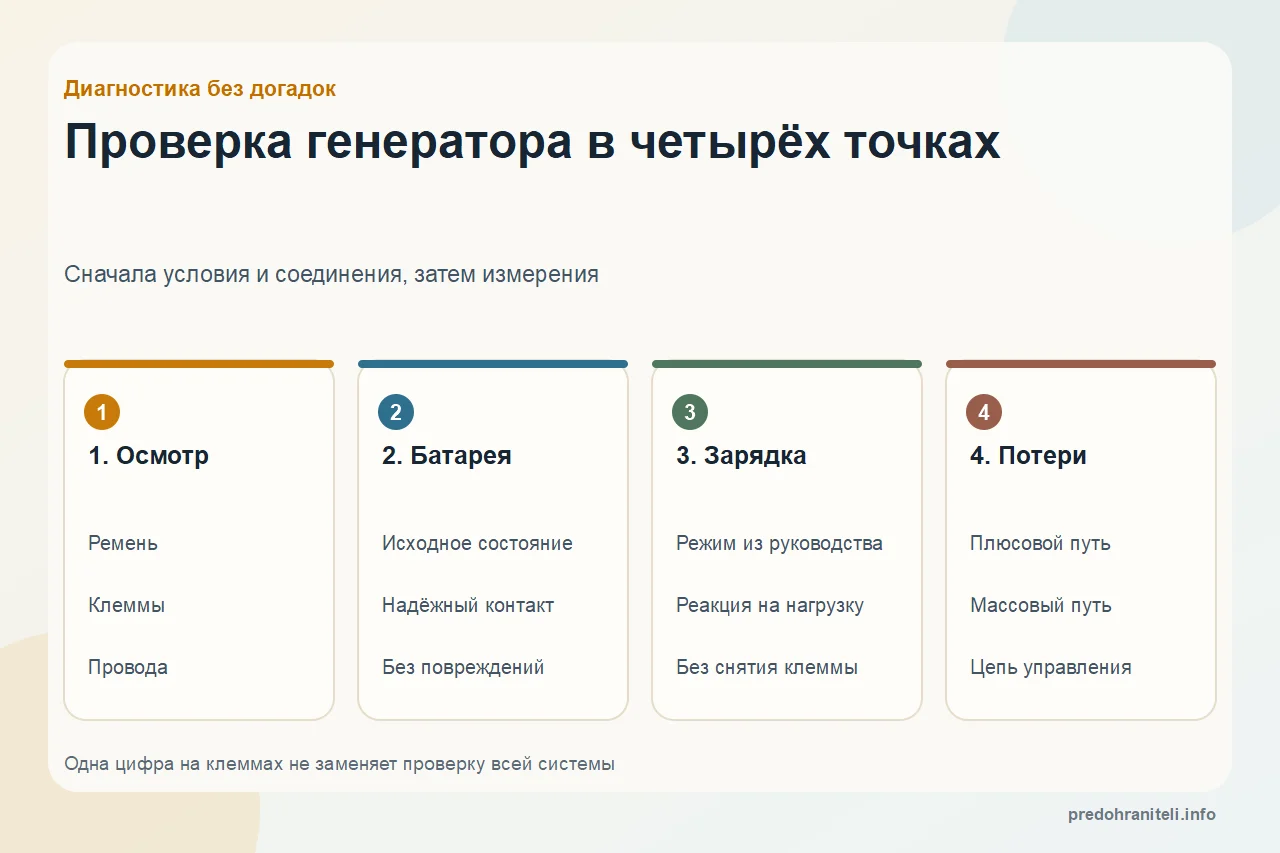Click the 'Провода' item

click(x=128, y=667)
